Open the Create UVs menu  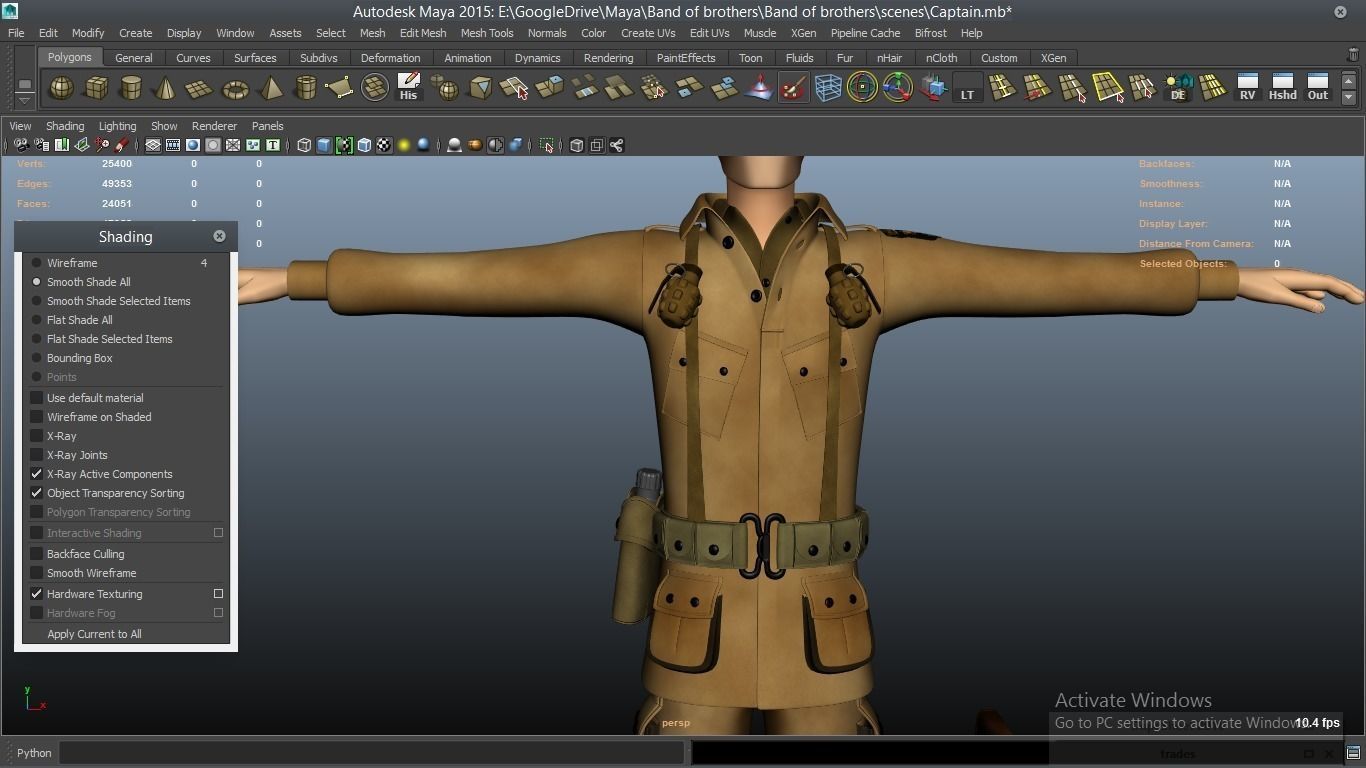pyautogui.click(x=648, y=33)
